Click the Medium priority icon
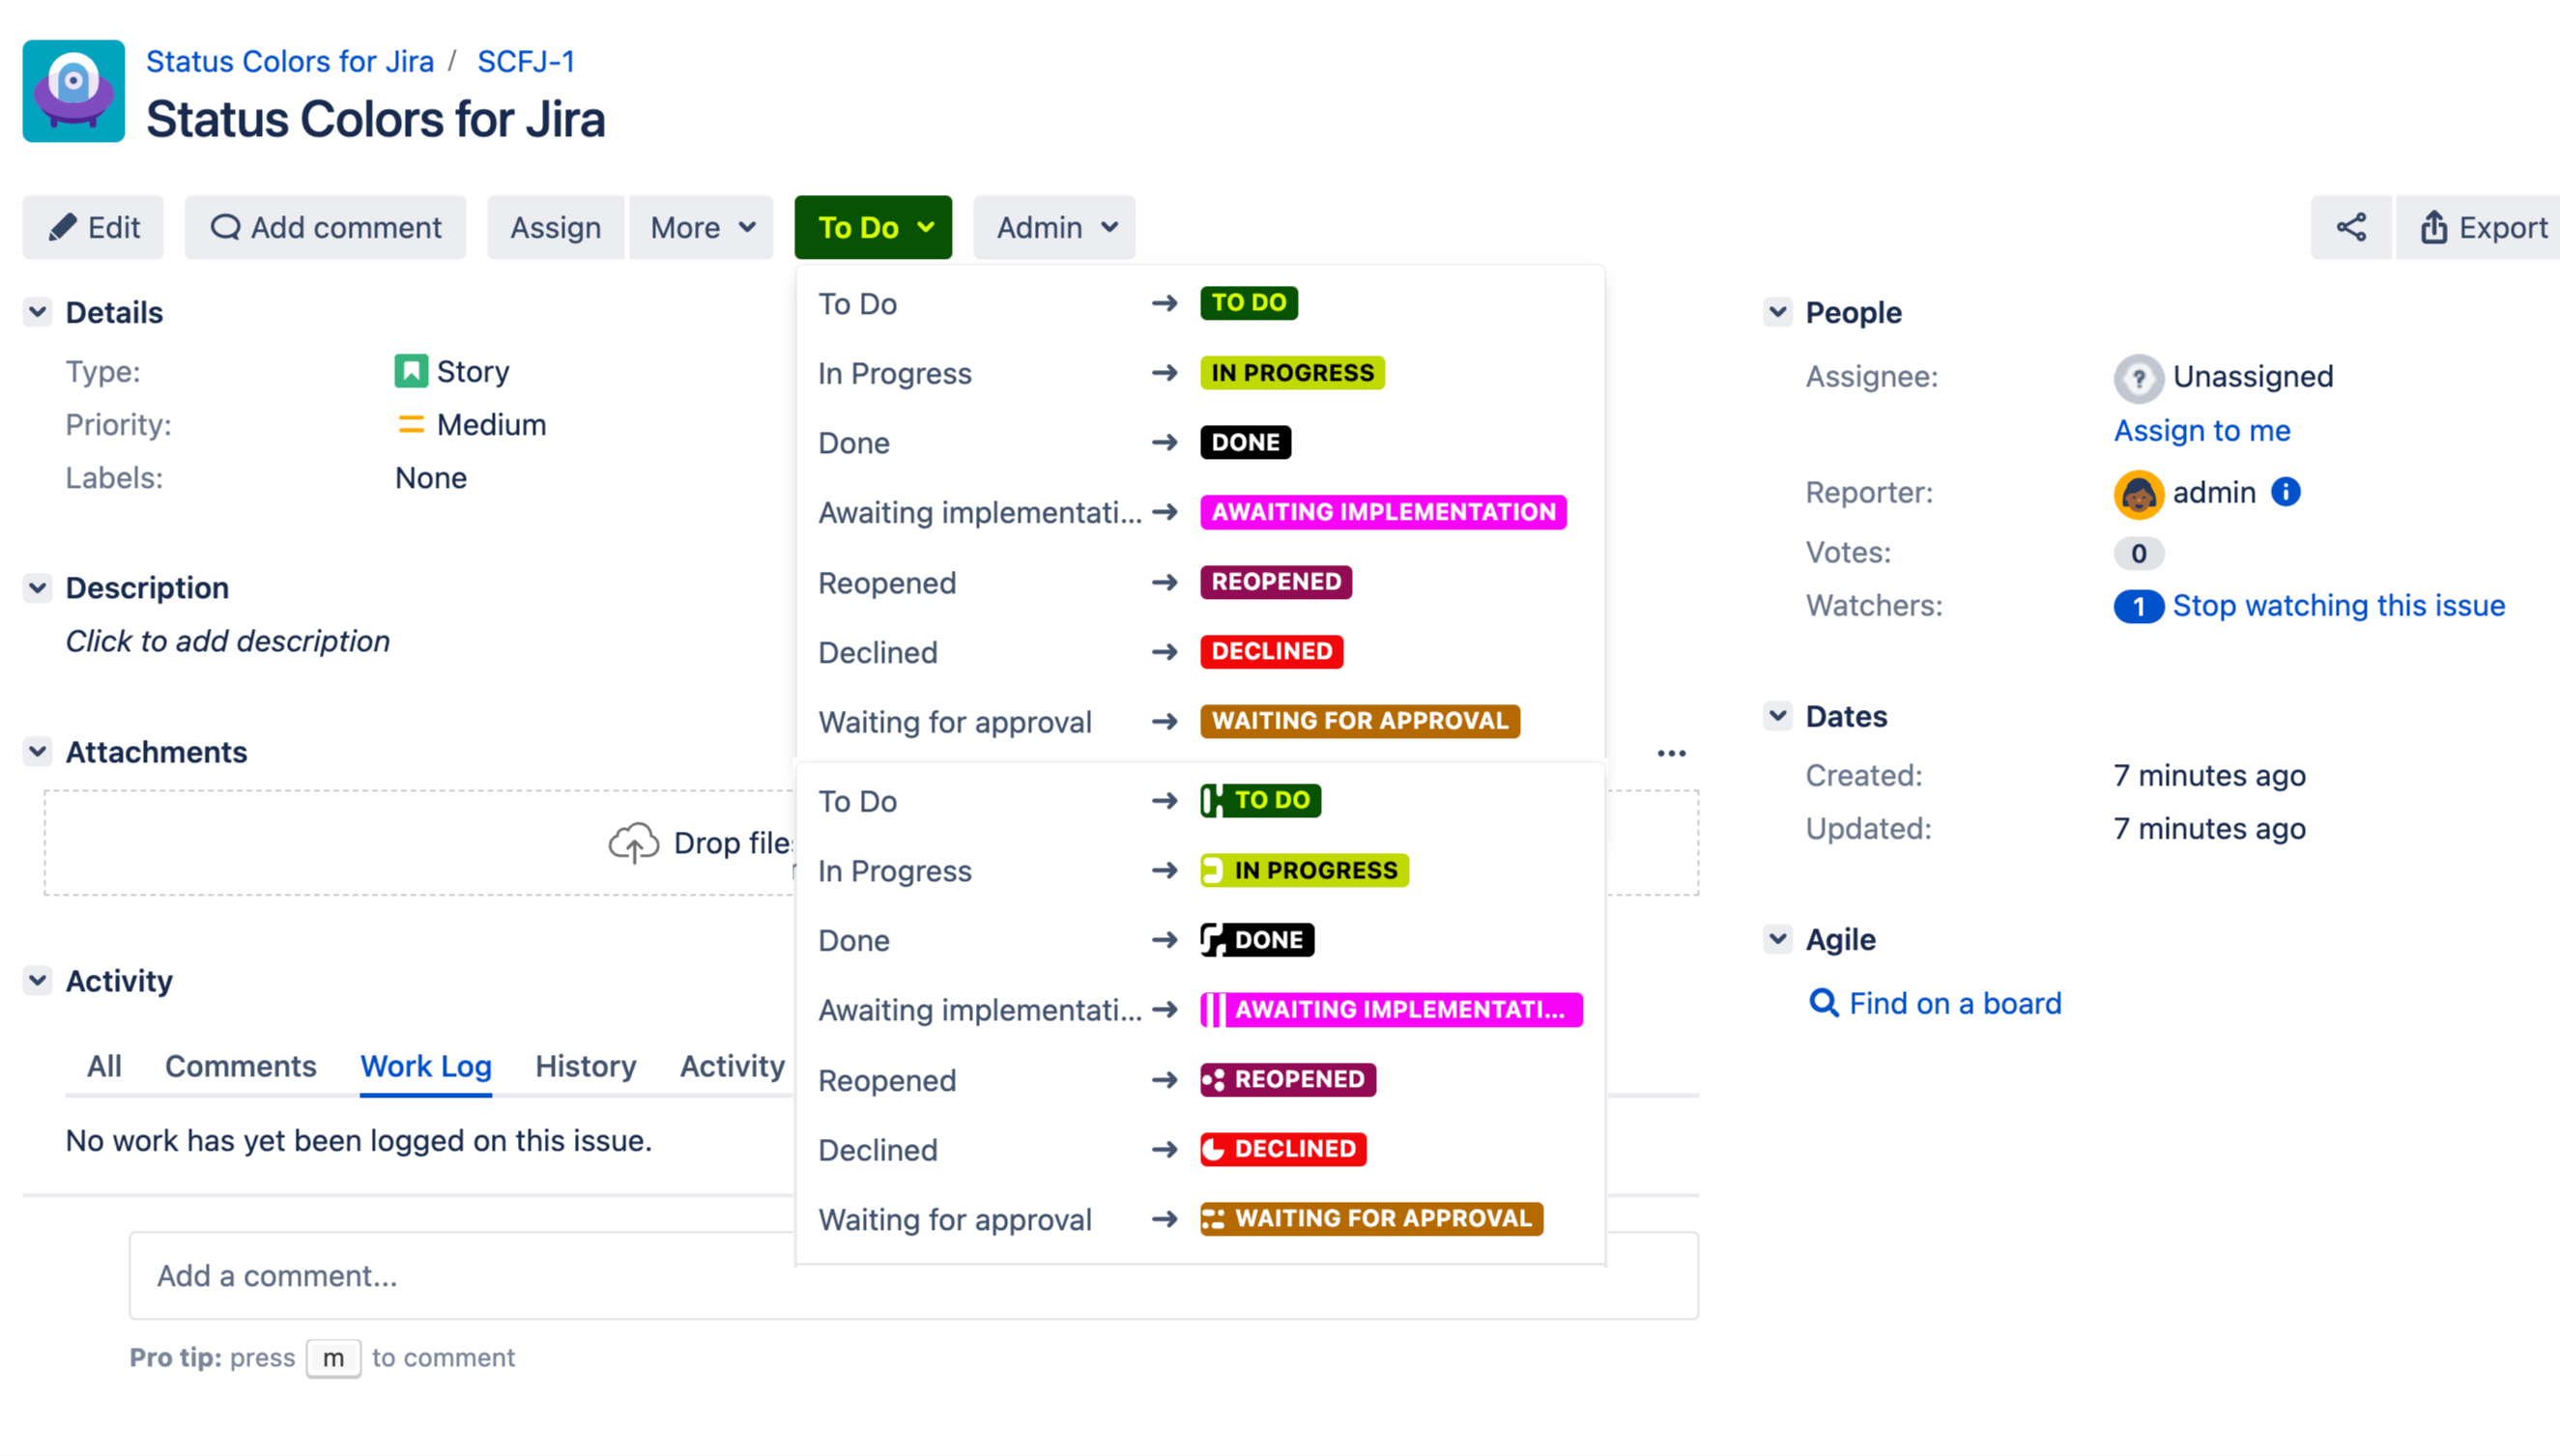The image size is (2560, 1456). tap(410, 425)
